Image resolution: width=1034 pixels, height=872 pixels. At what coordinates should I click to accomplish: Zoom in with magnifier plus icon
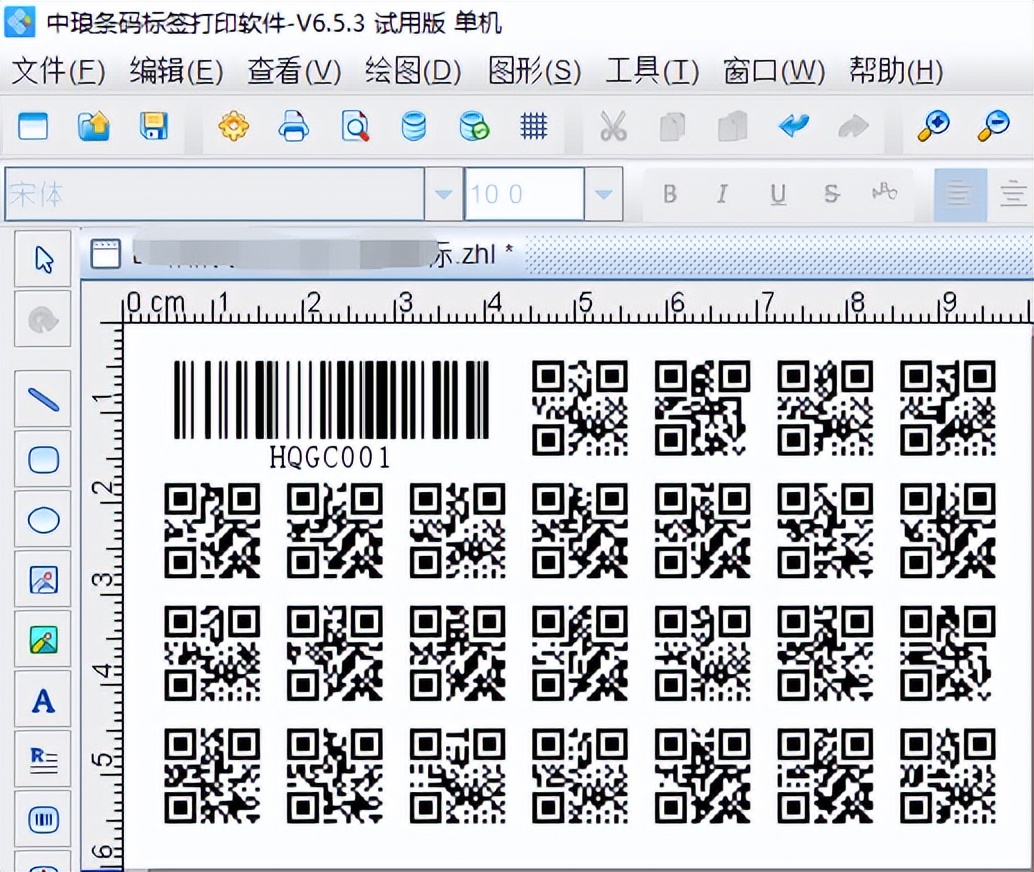[934, 125]
